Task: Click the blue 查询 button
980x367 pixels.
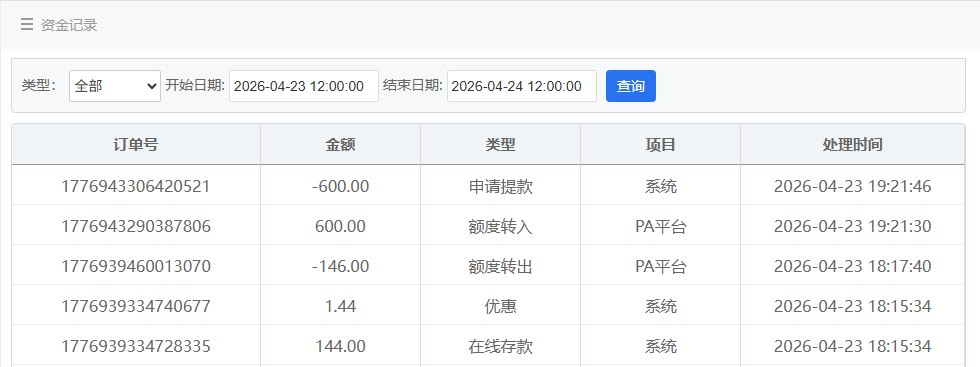Action: (x=631, y=86)
